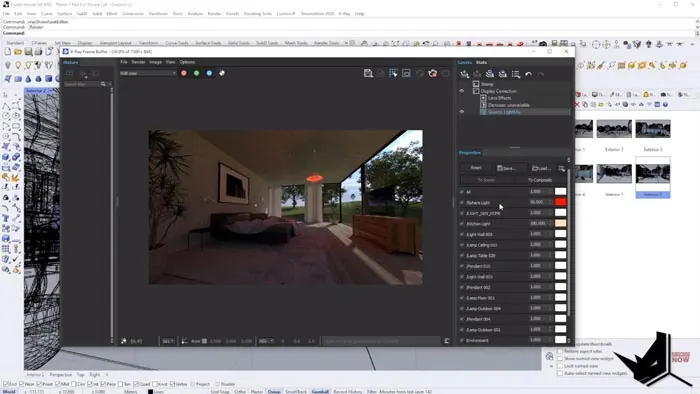Toggle the Grid Snap status bar option
Image resolution: width=700 pixels, height=394 pixels.
click(x=220, y=391)
